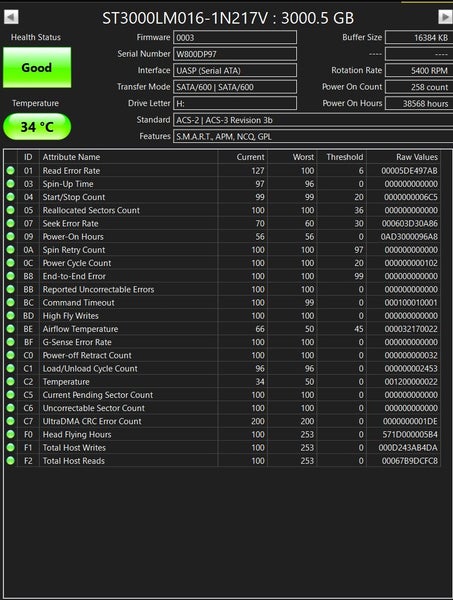This screenshot has height=600, width=453.
Task: Select the Transfer Mode field SATA/600
Action: 235,87
